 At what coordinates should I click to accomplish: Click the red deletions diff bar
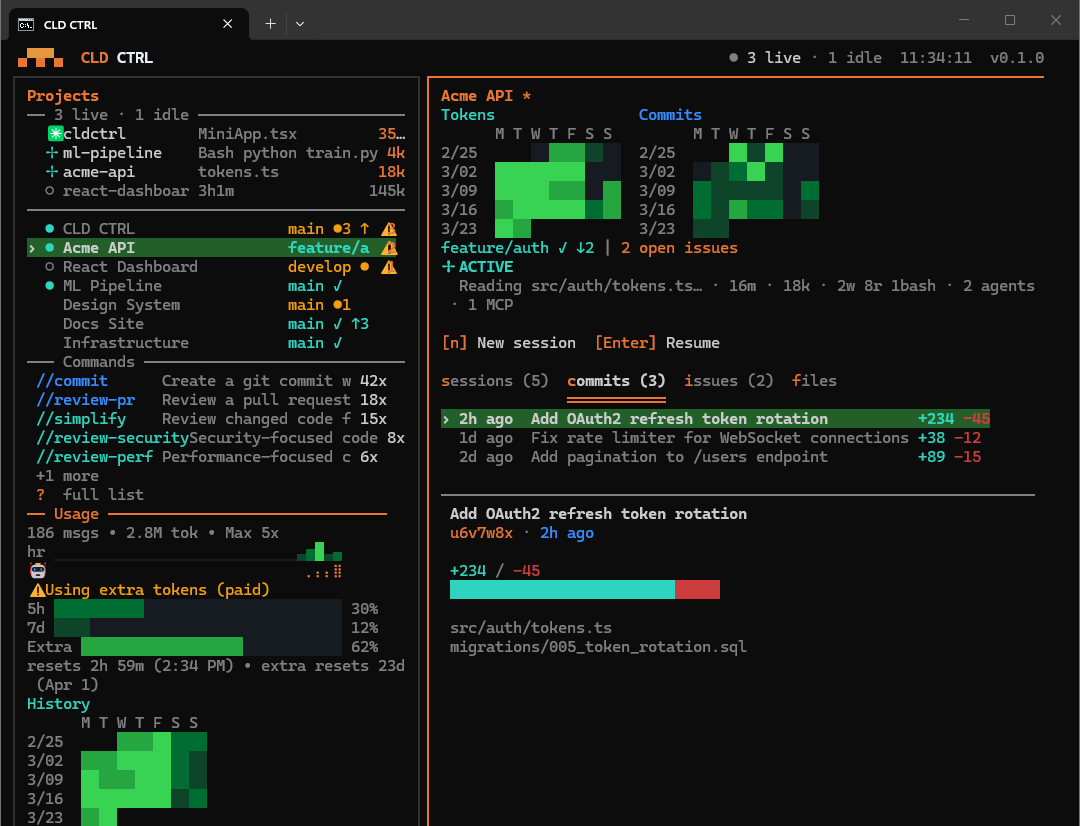(x=697, y=590)
